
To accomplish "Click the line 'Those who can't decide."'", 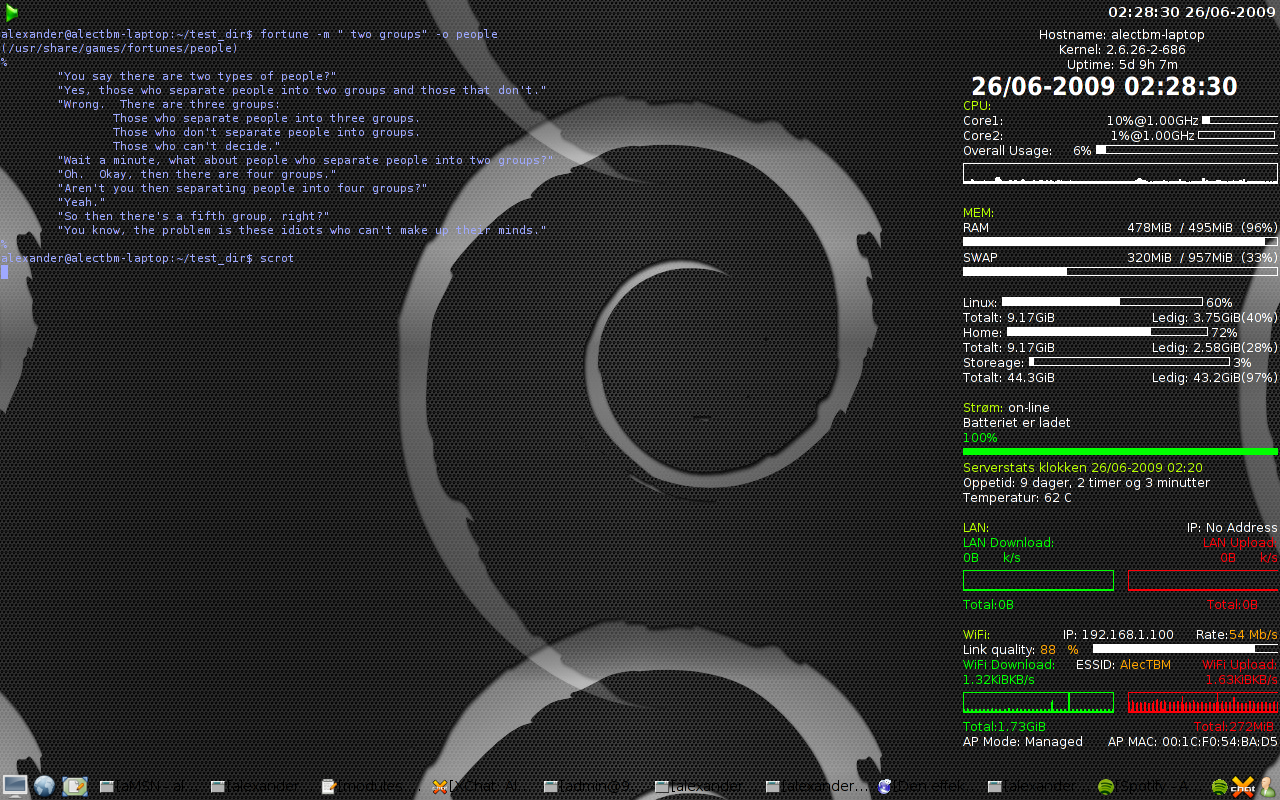I will pos(197,146).
